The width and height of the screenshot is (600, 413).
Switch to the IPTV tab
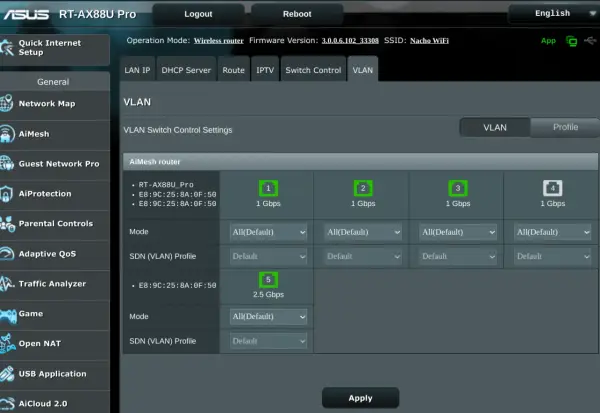pos(265,69)
